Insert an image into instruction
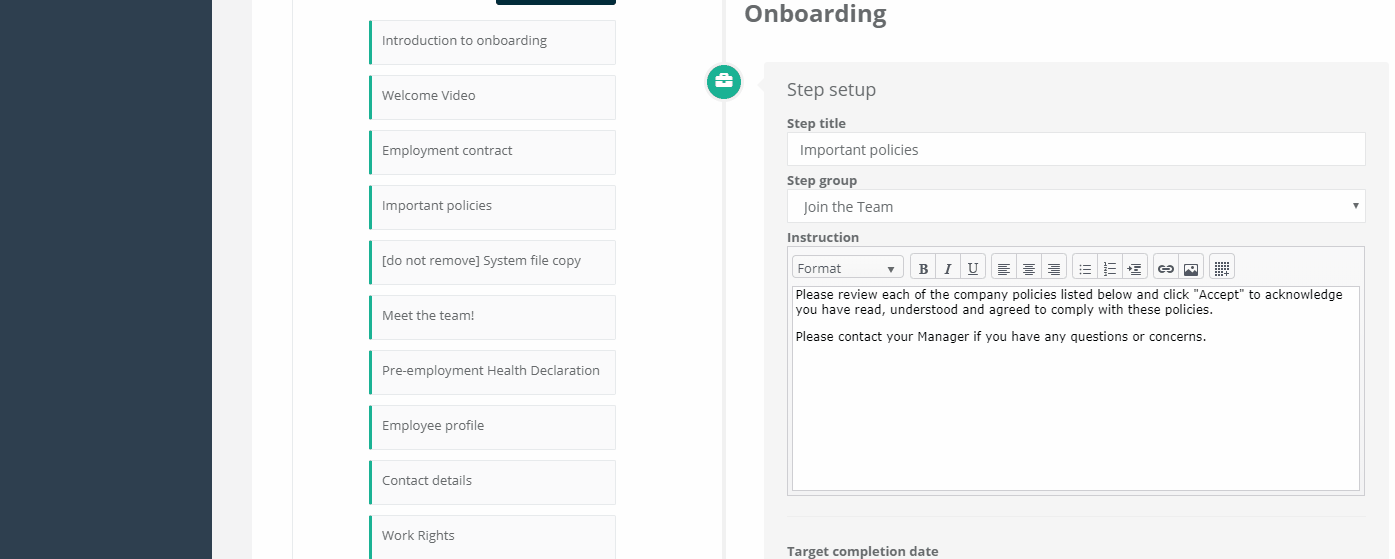 [x=1191, y=268]
